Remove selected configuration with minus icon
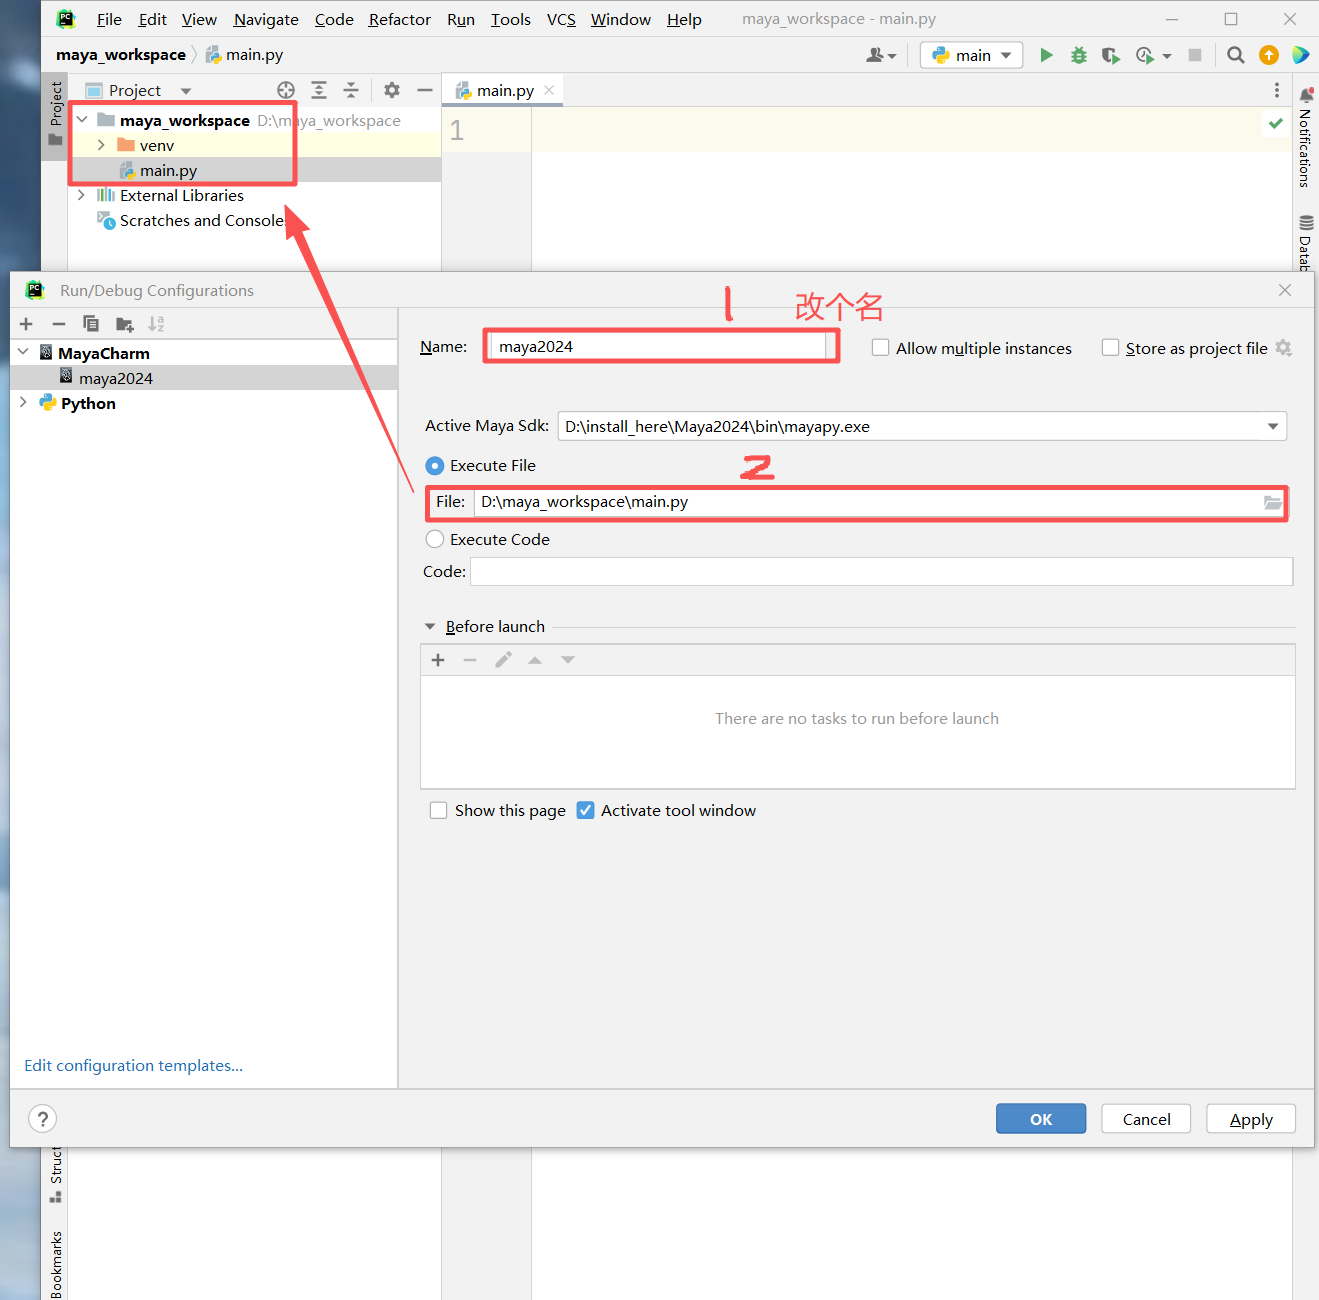The width and height of the screenshot is (1319, 1300). tap(59, 324)
